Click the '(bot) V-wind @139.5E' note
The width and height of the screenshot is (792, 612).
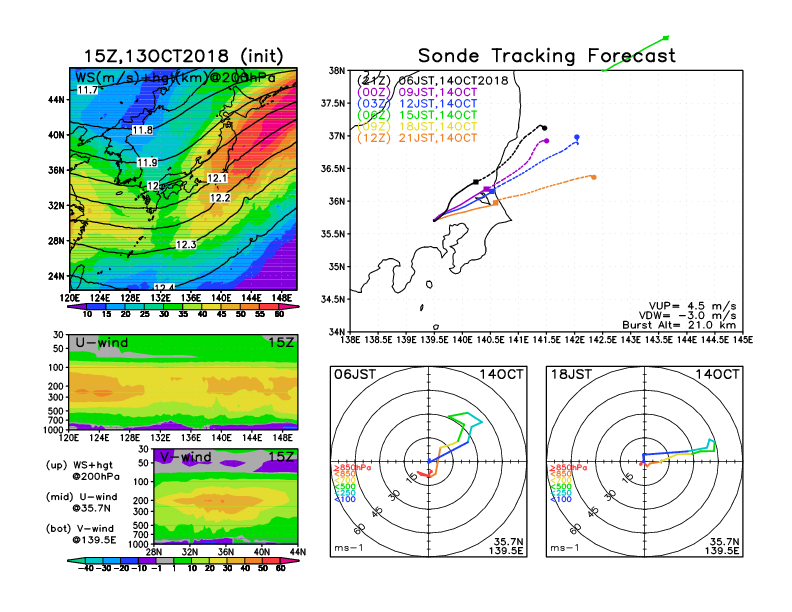point(81,534)
